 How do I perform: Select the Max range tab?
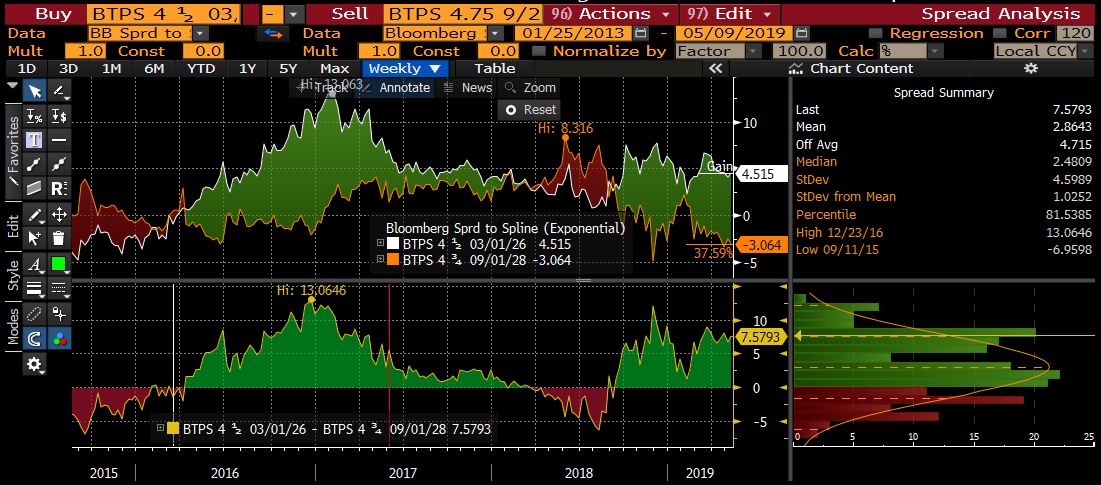(x=334, y=68)
